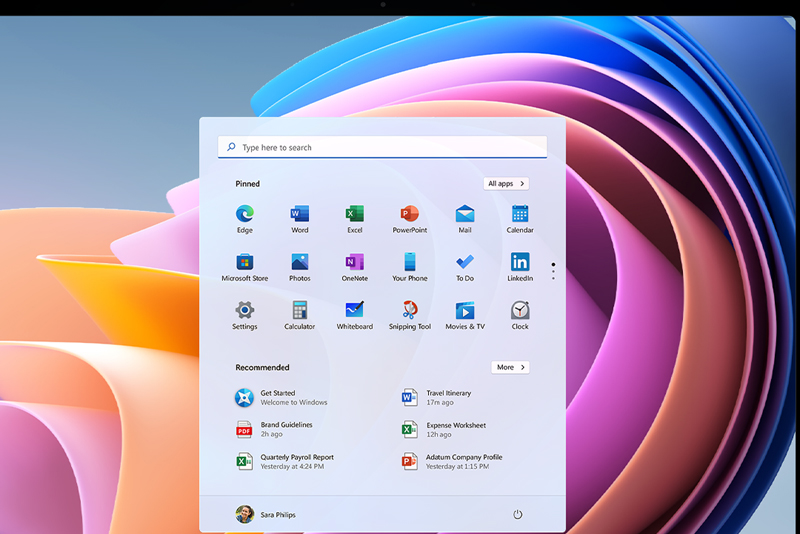Open Excel in the pinned section
This screenshot has width=800, height=534.
355,218
